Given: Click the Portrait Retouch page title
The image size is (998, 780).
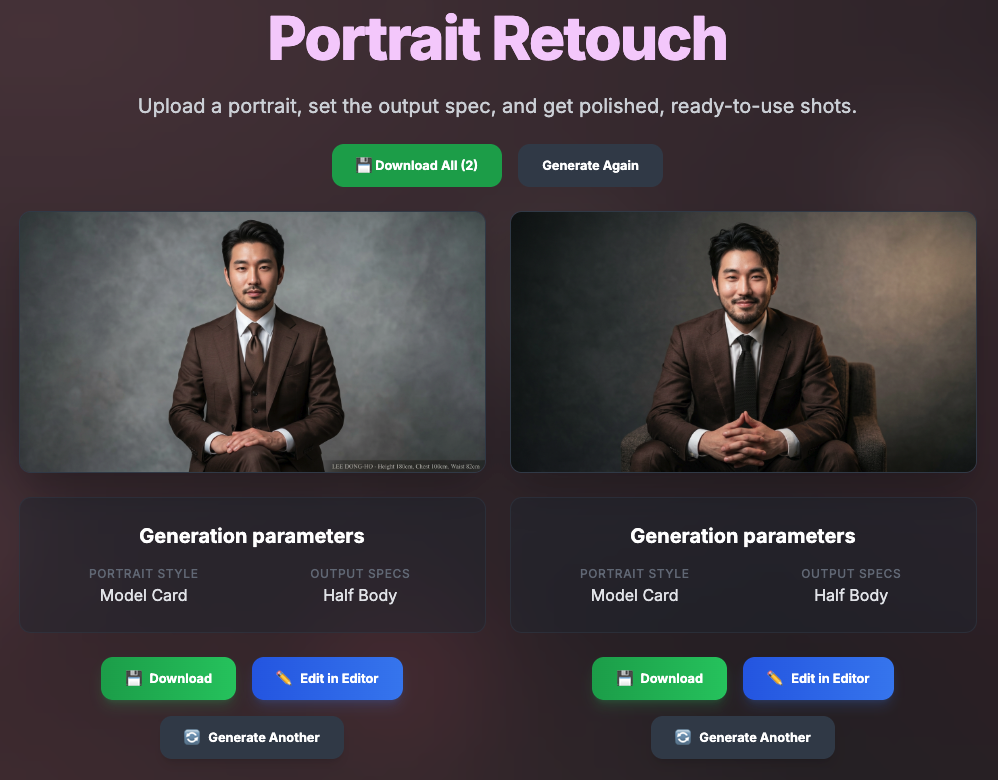Looking at the screenshot, I should (498, 39).
